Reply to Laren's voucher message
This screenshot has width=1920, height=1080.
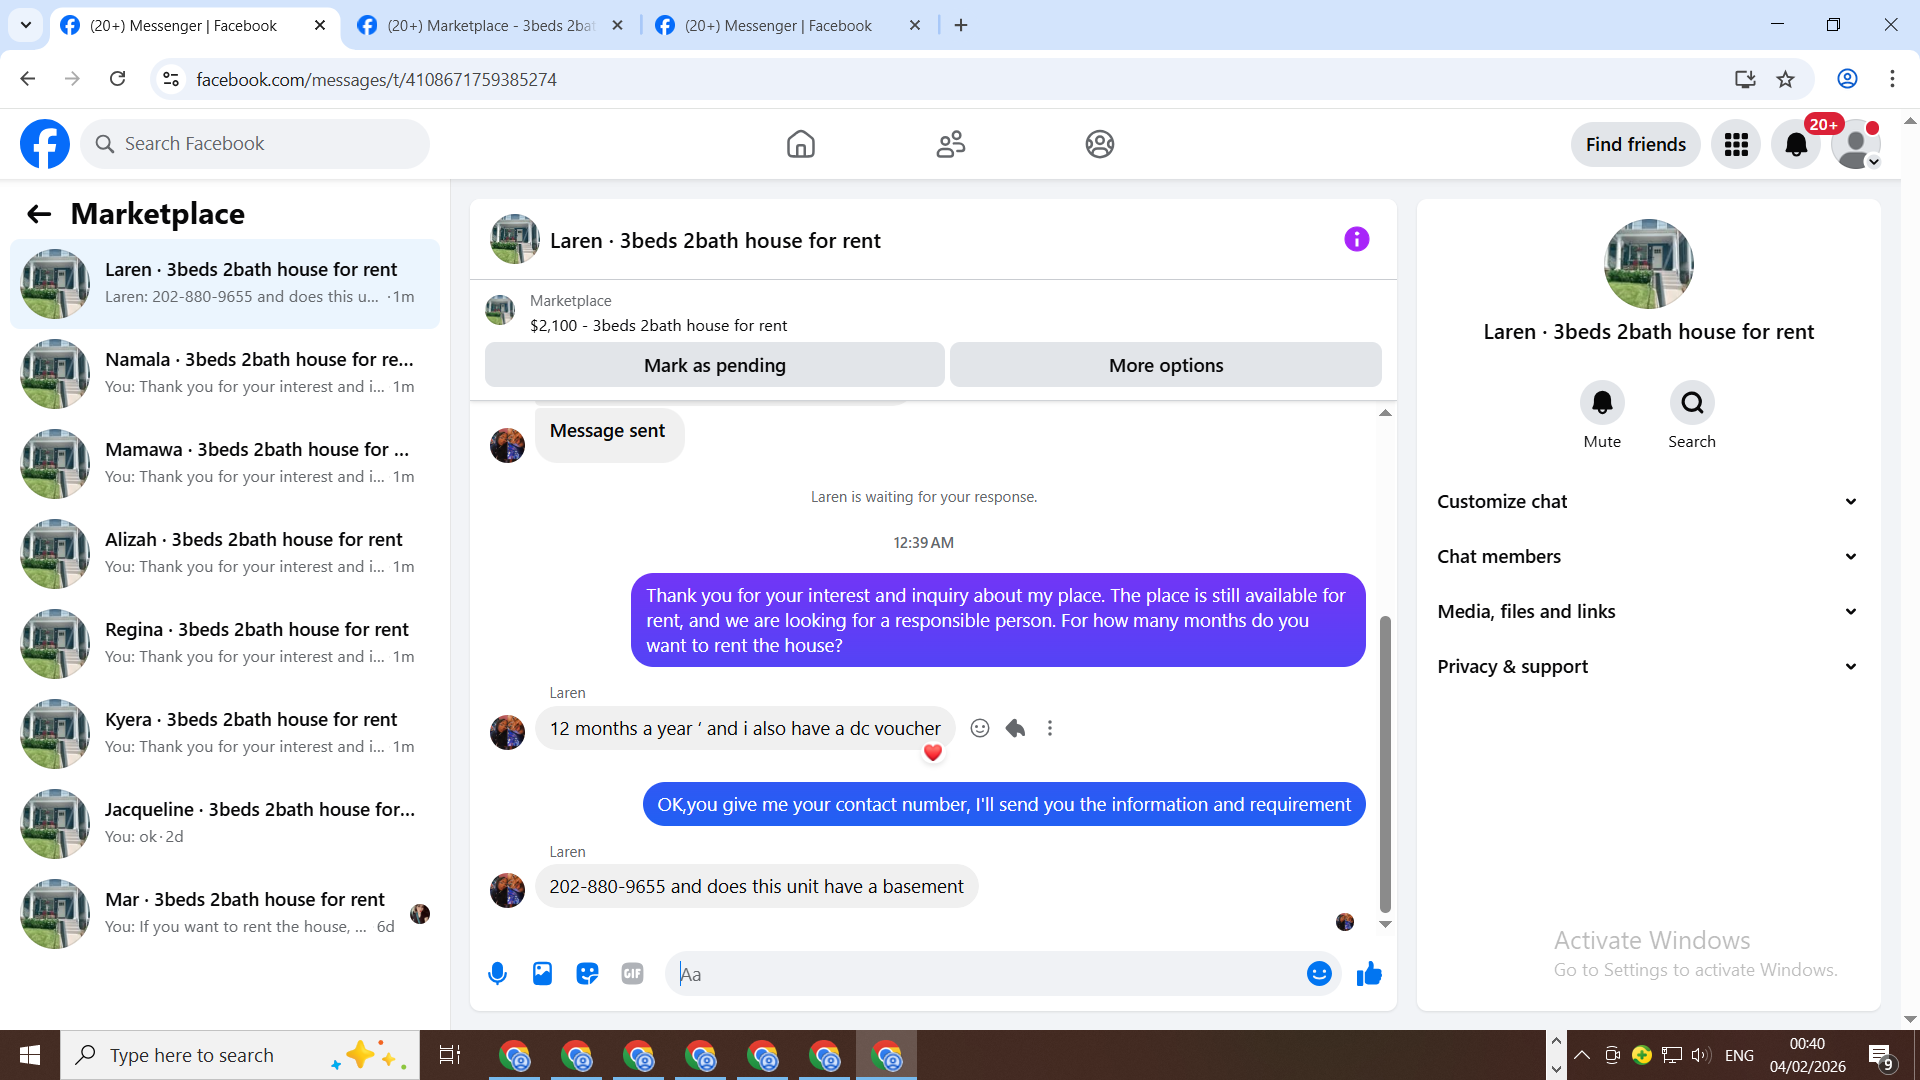[x=1015, y=728]
